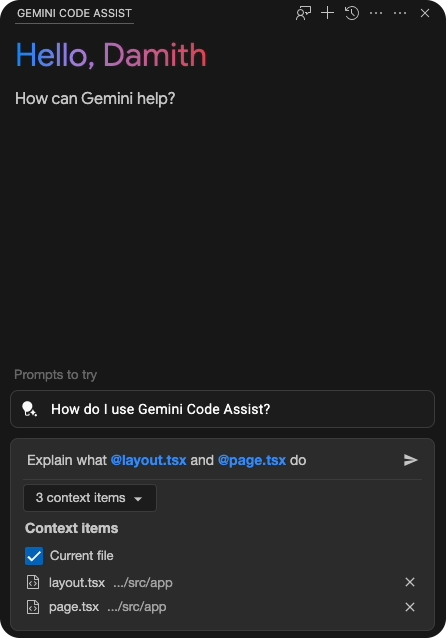
Task: Send the prompt with arrow icon
Action: coord(410,460)
